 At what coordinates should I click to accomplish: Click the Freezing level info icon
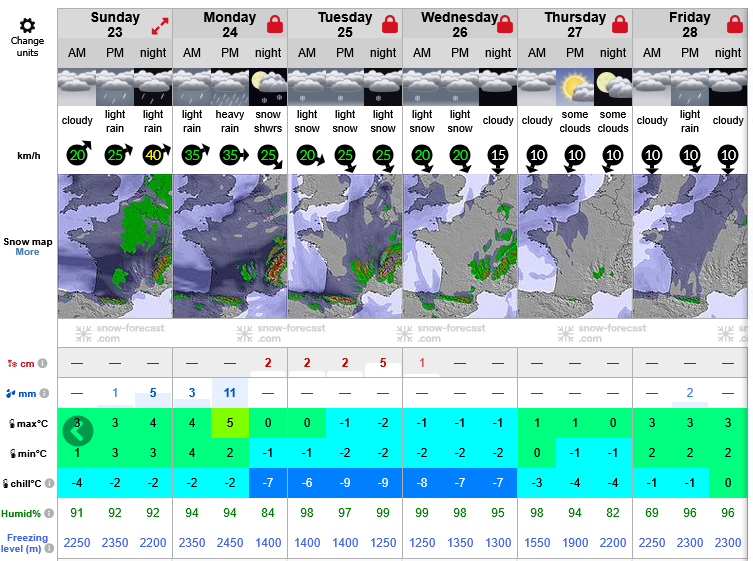coord(49,548)
